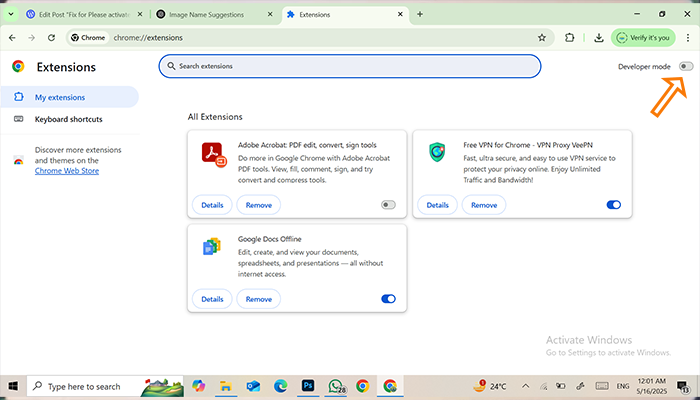Open the tab search dropdown arrow

point(11,14)
